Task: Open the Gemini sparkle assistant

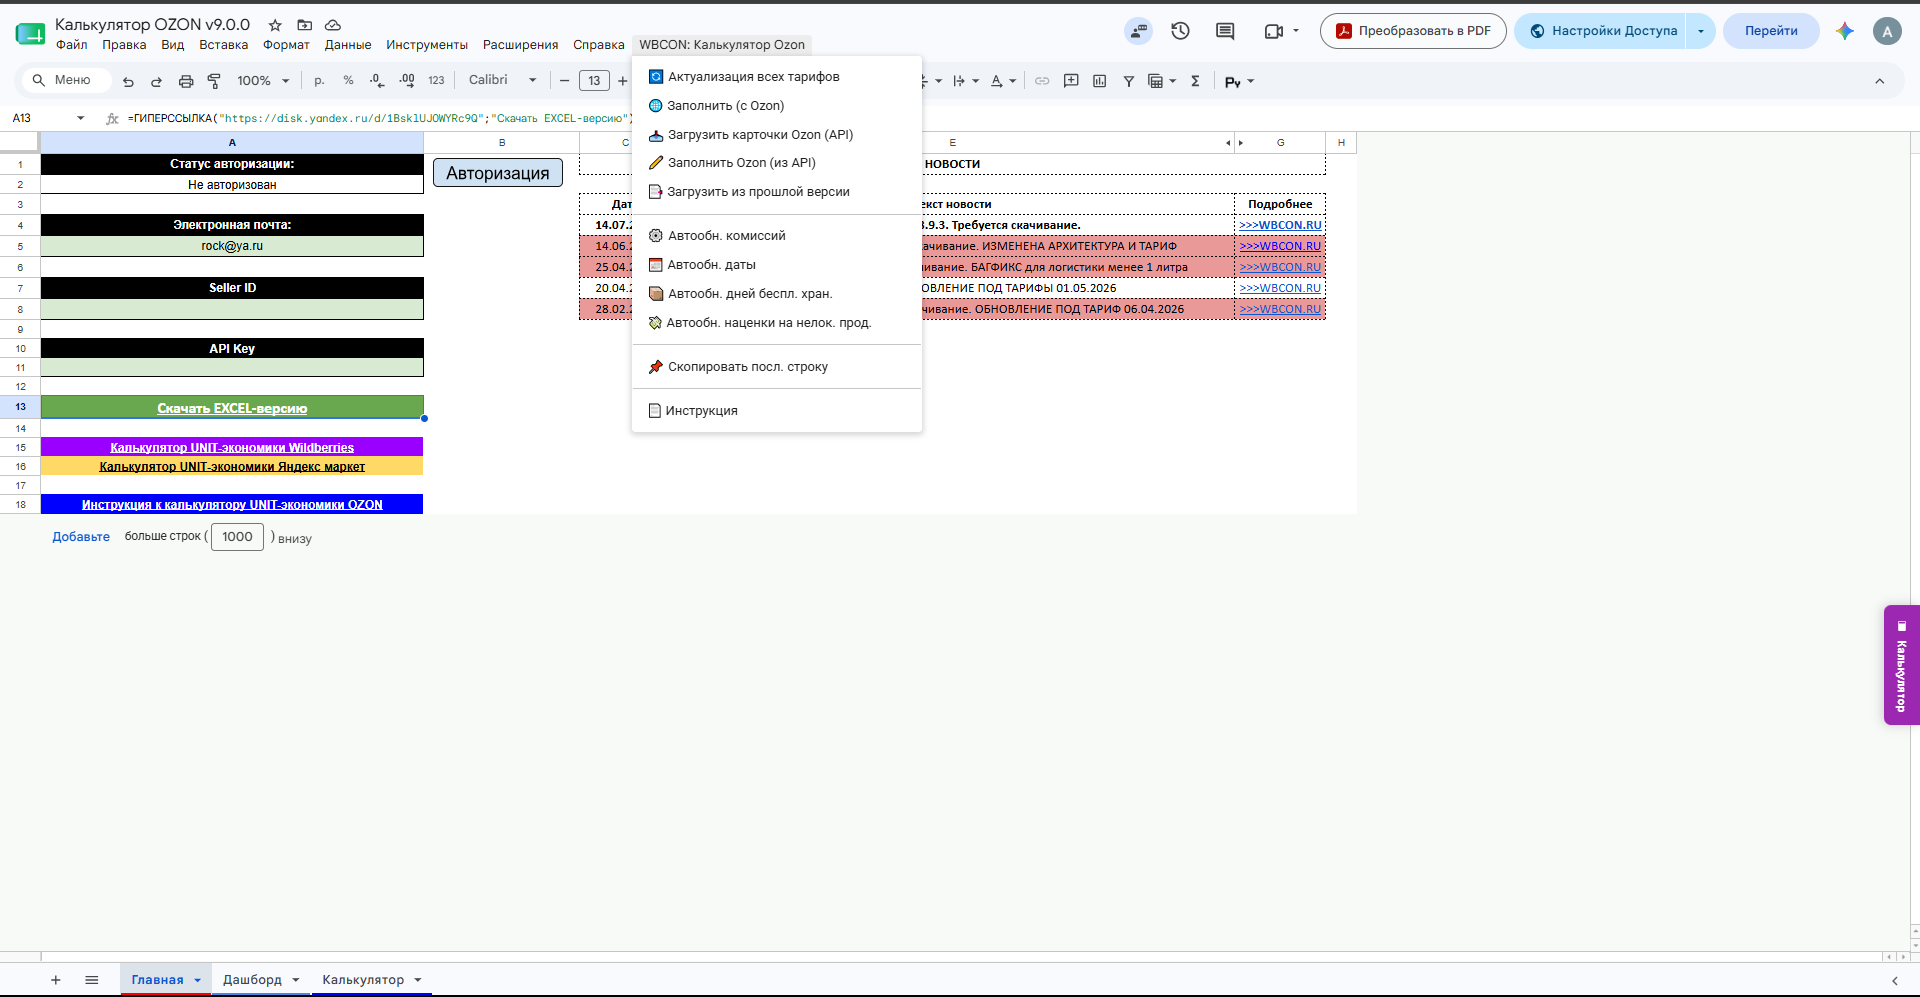Action: 1845,31
